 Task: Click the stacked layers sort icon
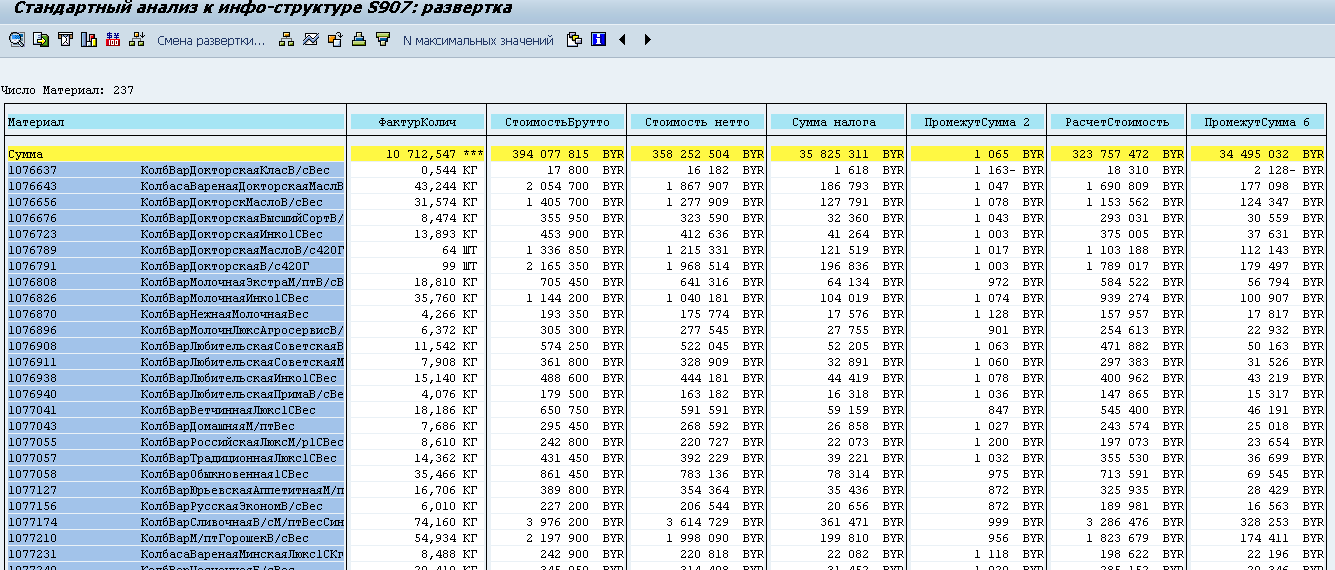[358, 40]
